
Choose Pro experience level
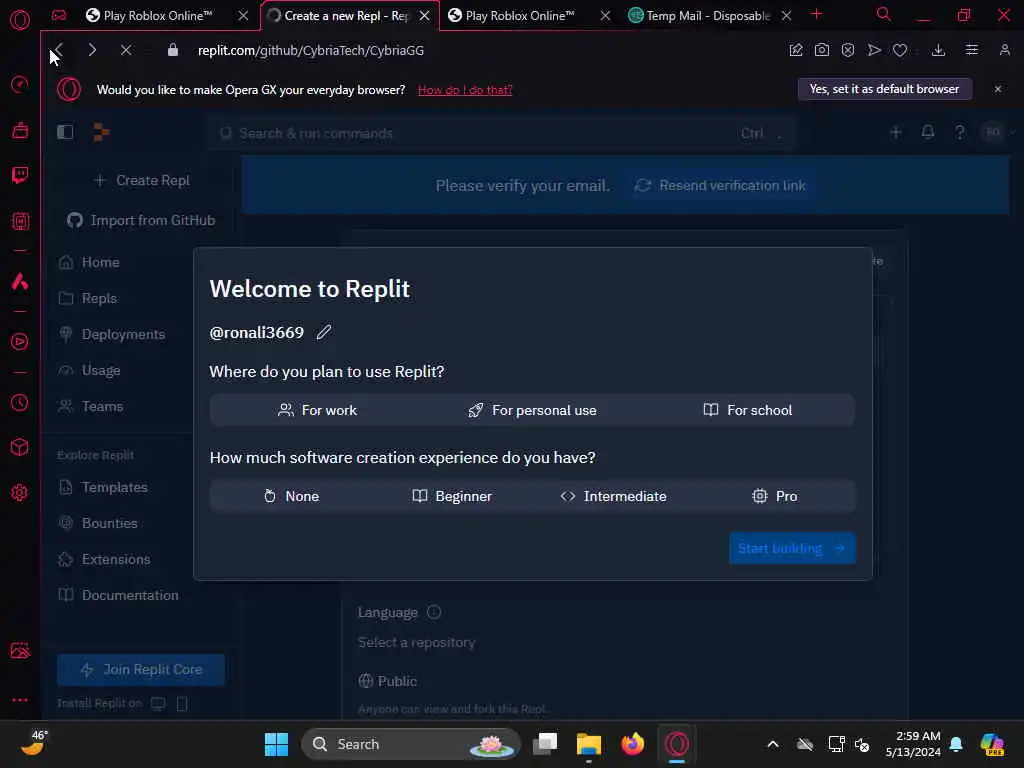pos(775,496)
